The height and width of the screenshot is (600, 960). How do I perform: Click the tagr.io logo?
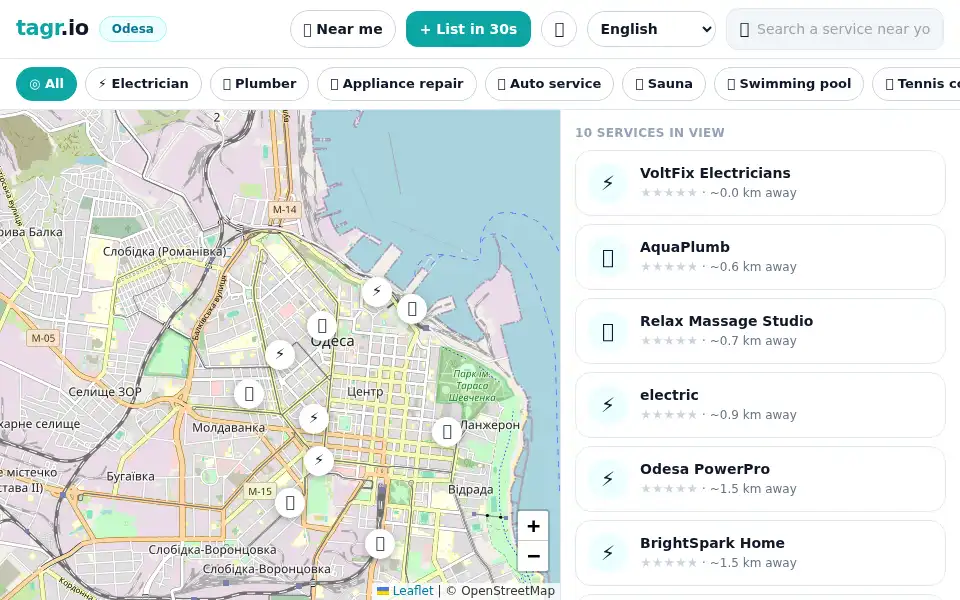pos(52,28)
